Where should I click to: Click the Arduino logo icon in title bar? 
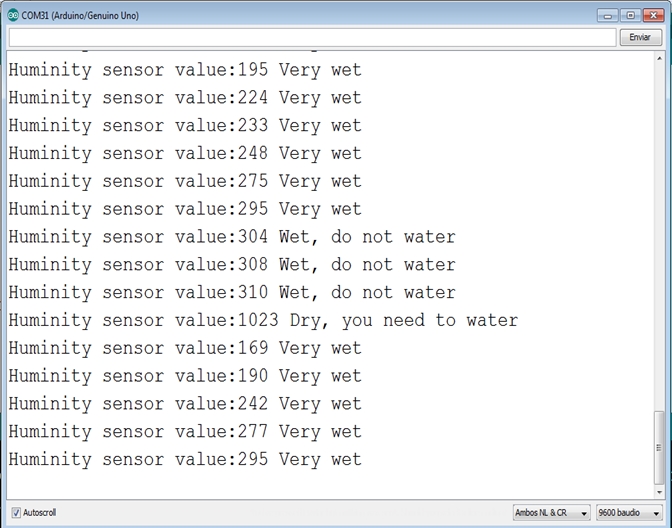click(13, 15)
